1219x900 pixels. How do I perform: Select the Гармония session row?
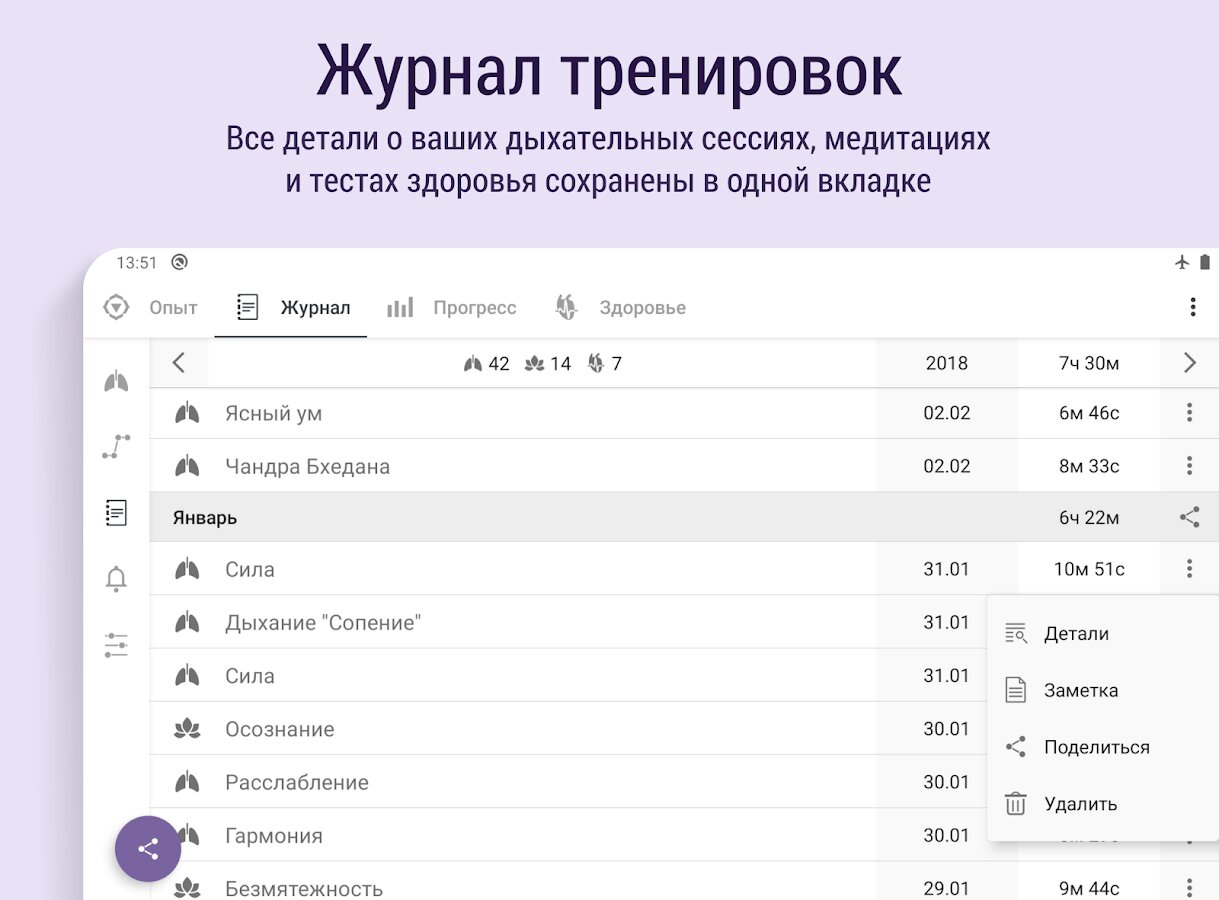coord(568,835)
